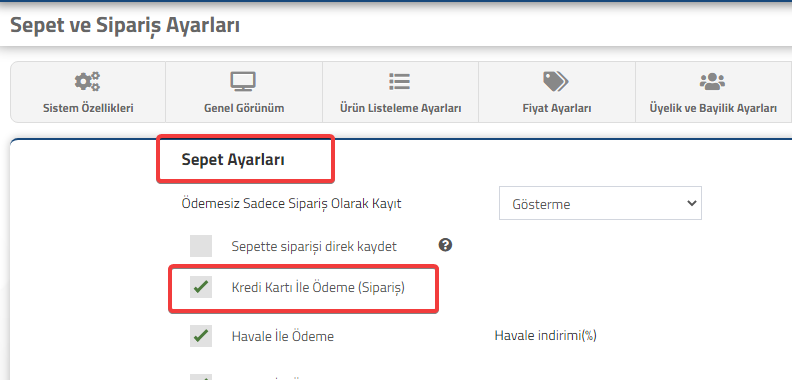Click the Sepette siparişi direk kaydet label text
Image resolution: width=792 pixels, height=380 pixels.
[314, 247]
